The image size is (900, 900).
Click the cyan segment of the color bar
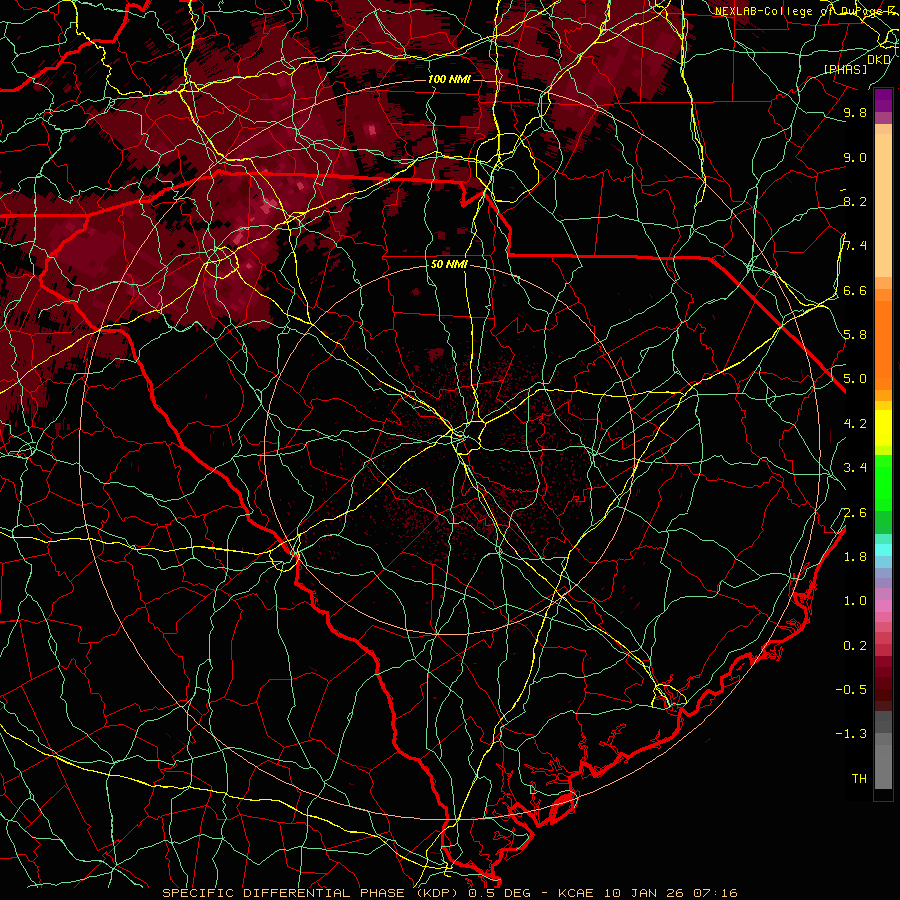tap(883, 549)
